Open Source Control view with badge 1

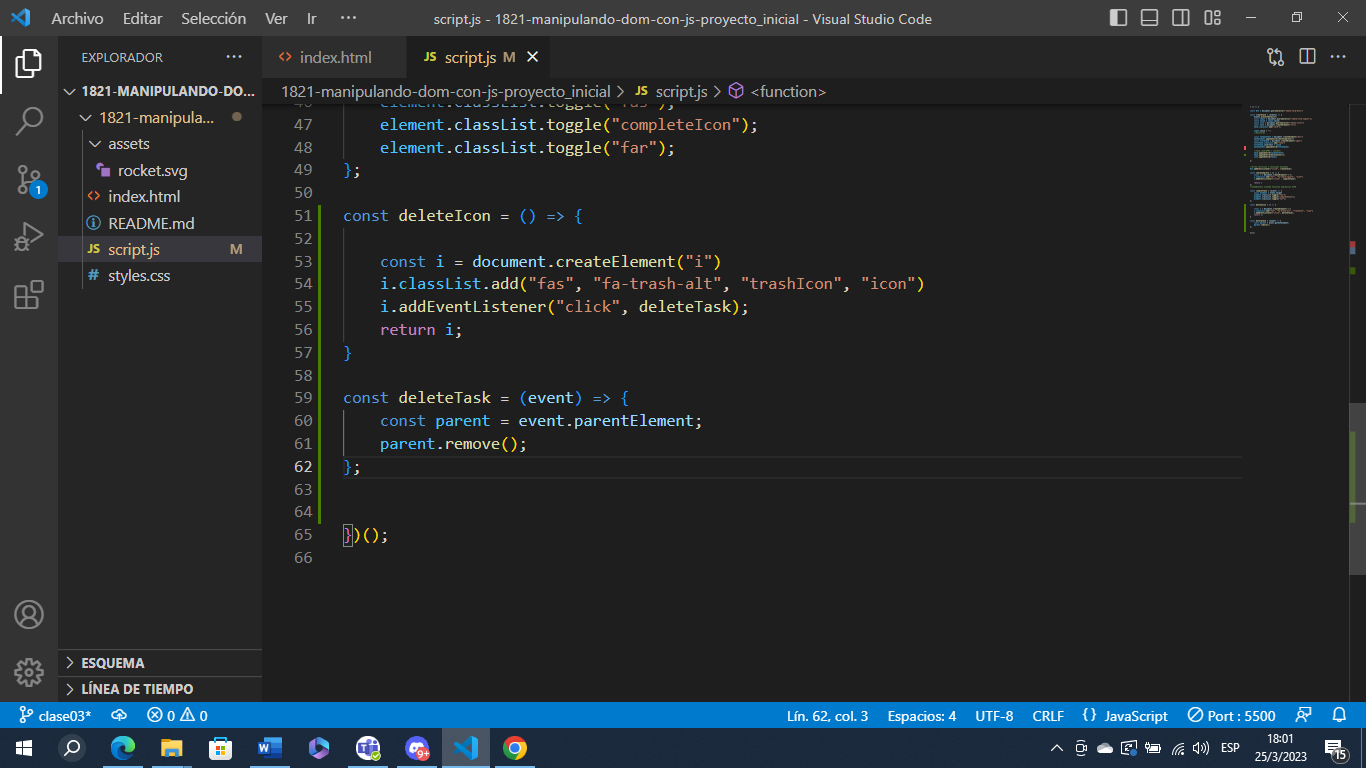point(29,180)
